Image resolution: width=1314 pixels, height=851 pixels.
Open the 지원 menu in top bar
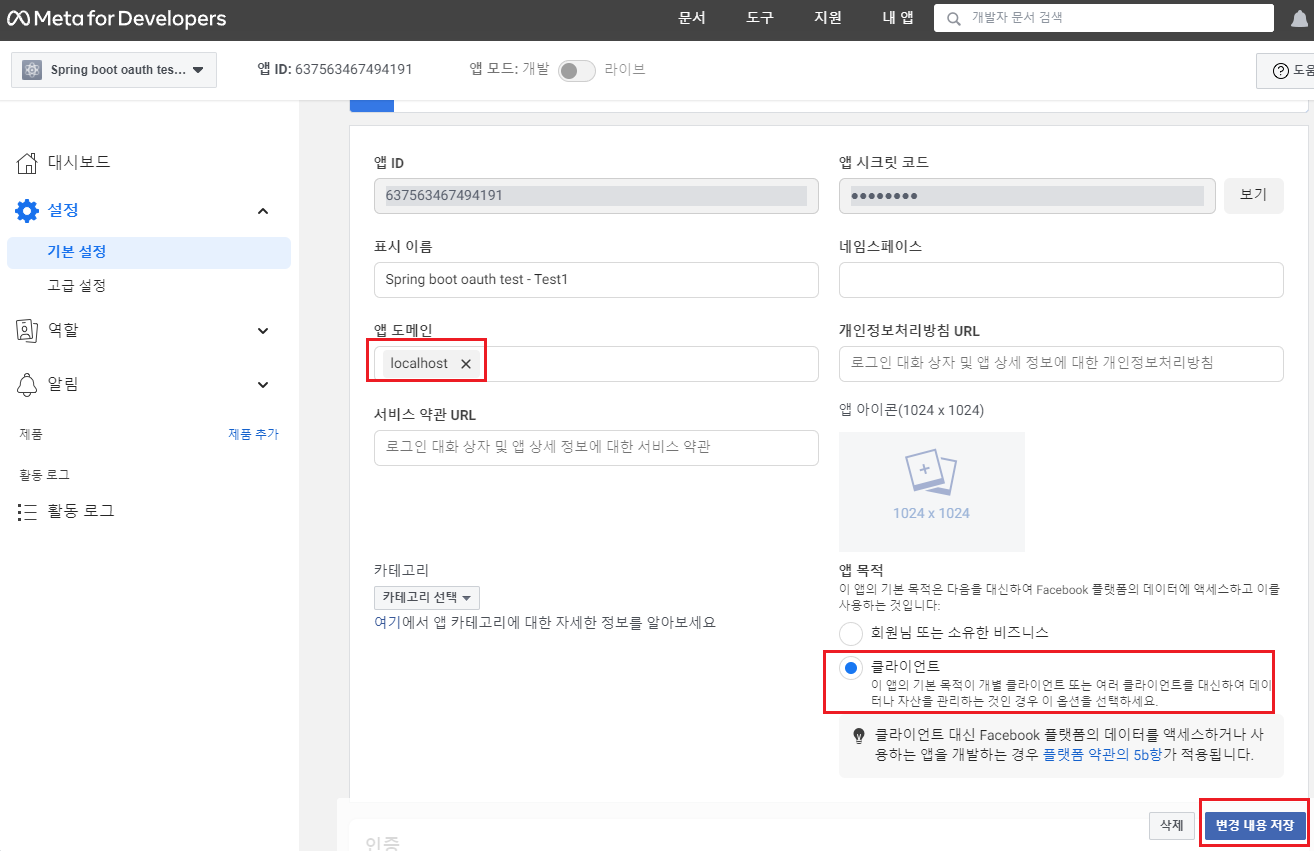coord(828,18)
